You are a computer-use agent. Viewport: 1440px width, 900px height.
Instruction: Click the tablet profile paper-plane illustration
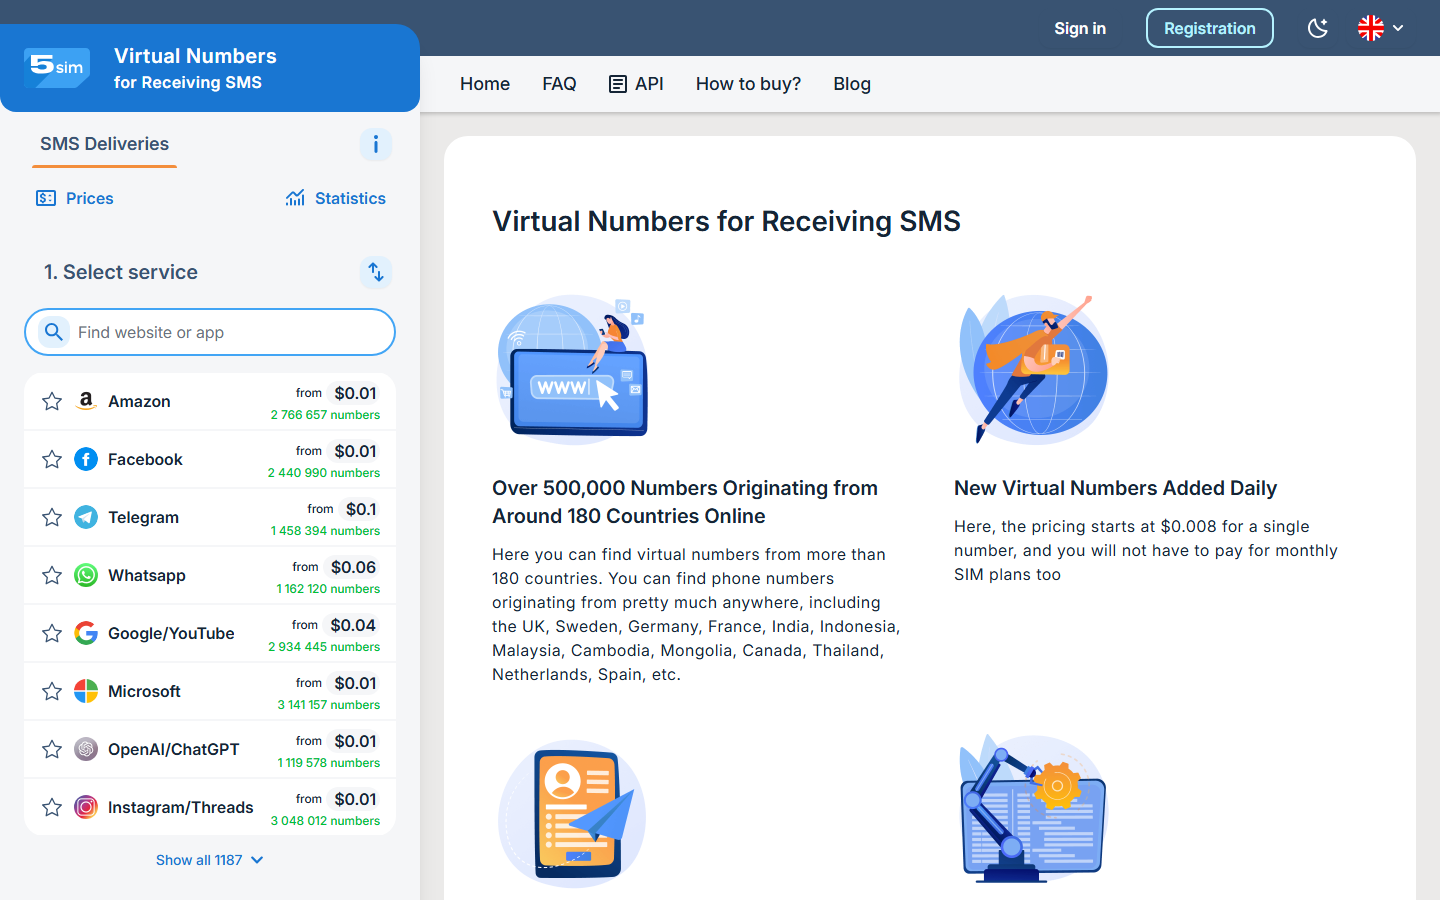coord(572,814)
